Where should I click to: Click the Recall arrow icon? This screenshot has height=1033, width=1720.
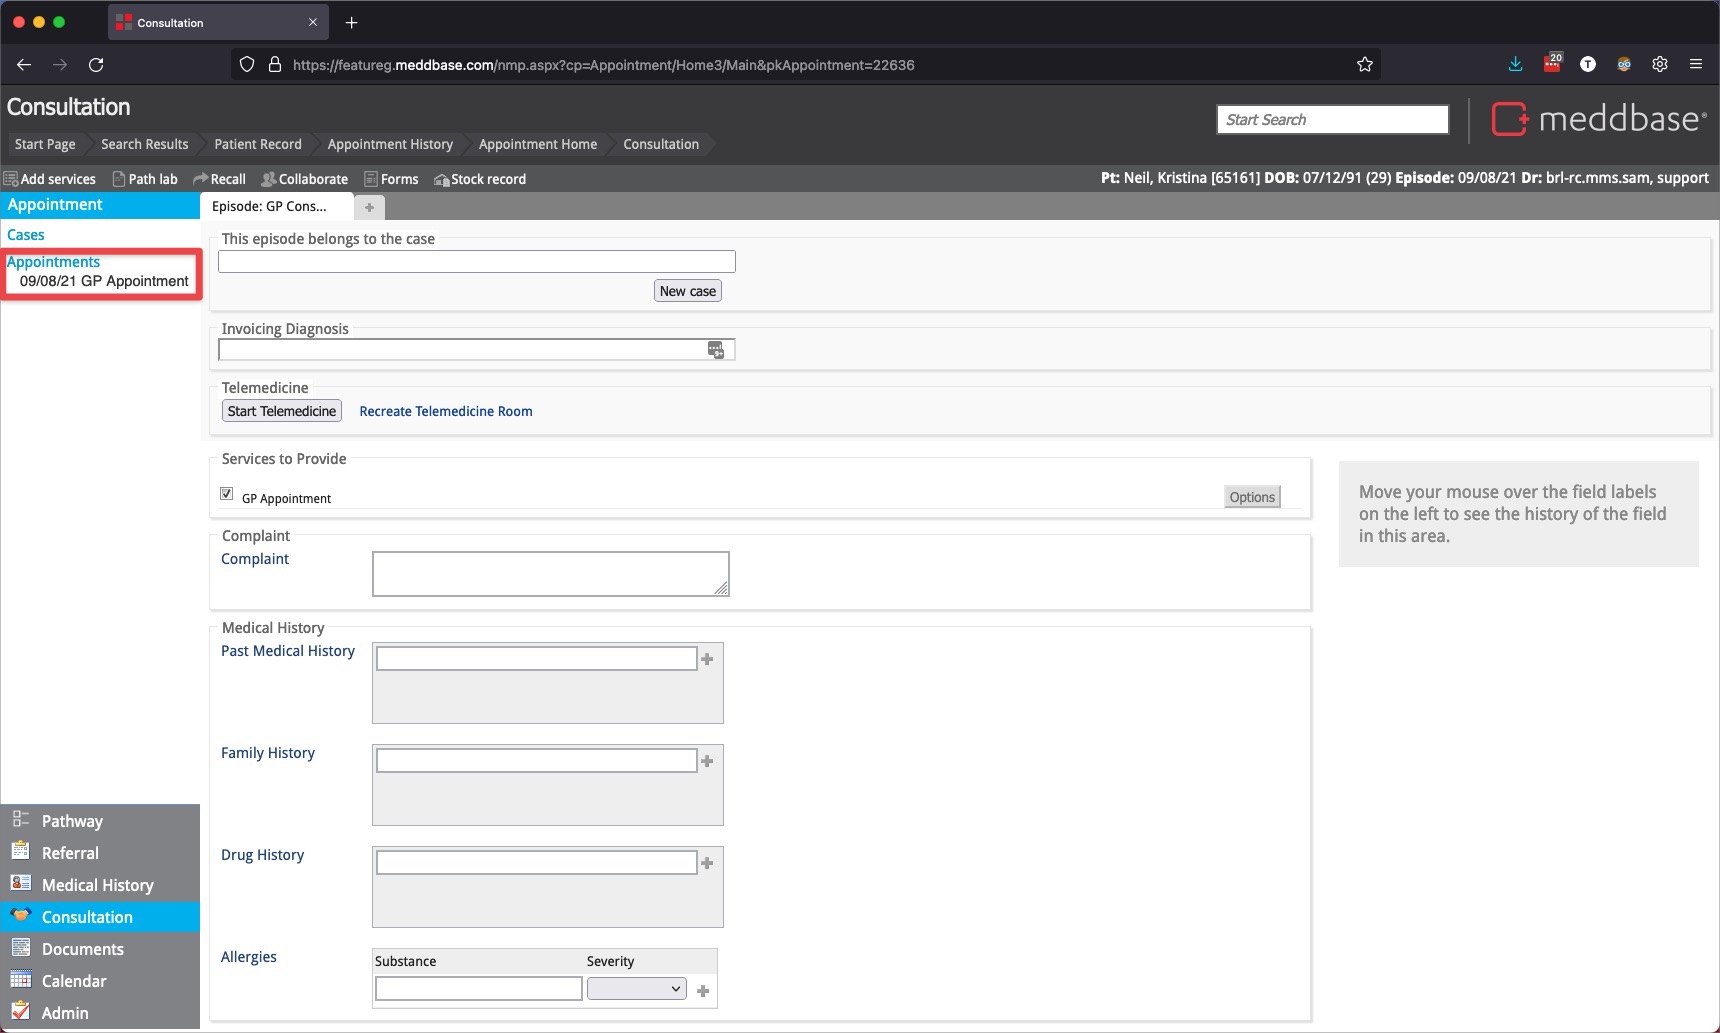coord(200,179)
